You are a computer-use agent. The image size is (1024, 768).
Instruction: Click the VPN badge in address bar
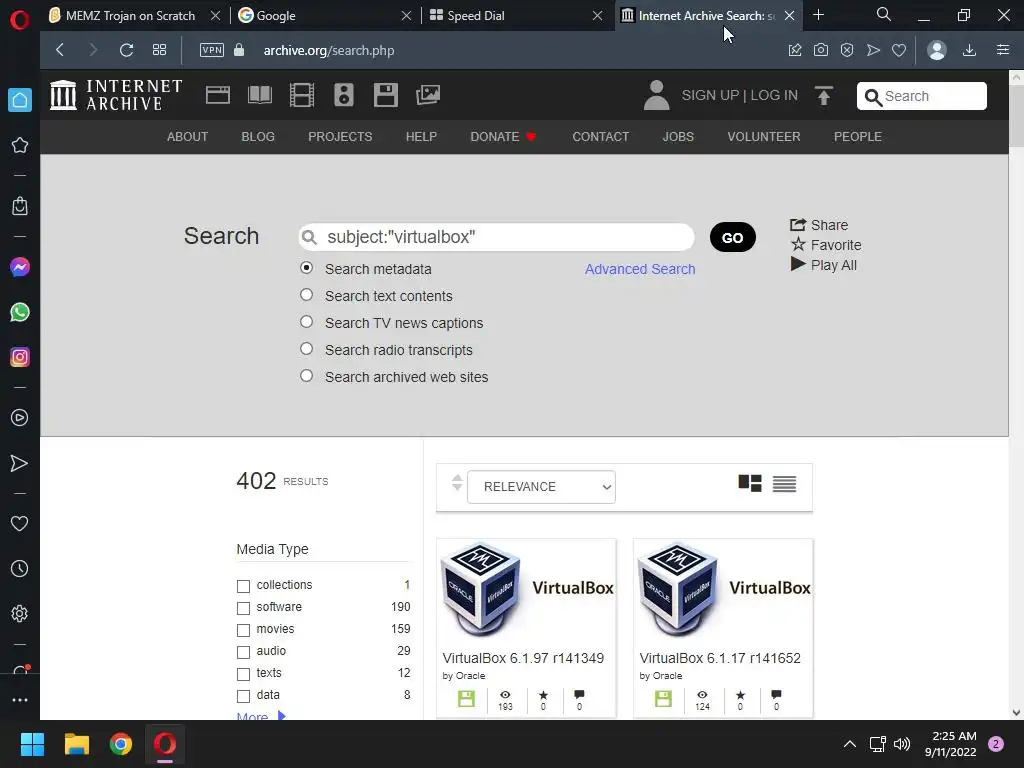(x=212, y=50)
